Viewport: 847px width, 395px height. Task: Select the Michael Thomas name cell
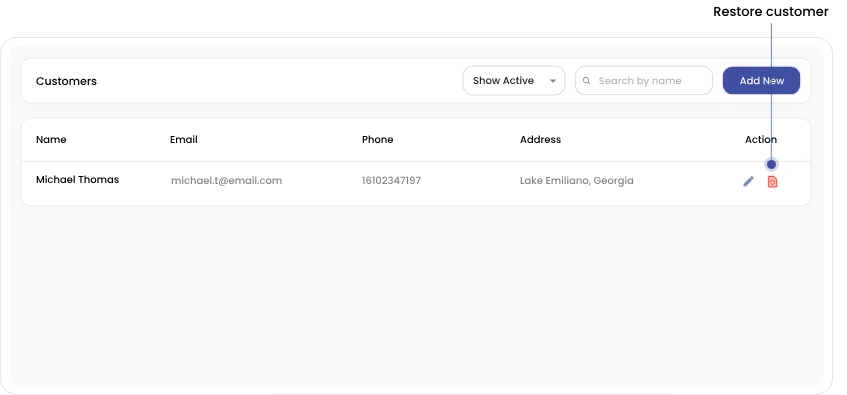pyautogui.click(x=77, y=180)
